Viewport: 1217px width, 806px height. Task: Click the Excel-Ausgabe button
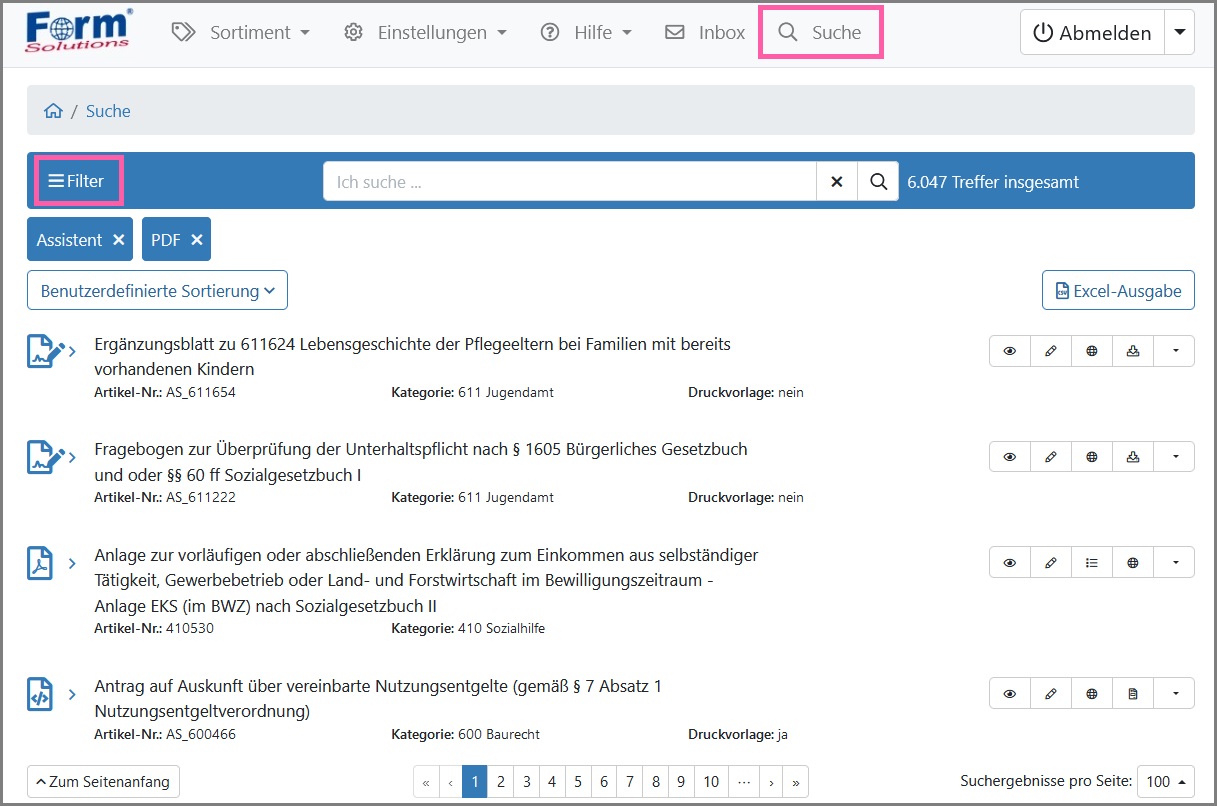[x=1118, y=291]
